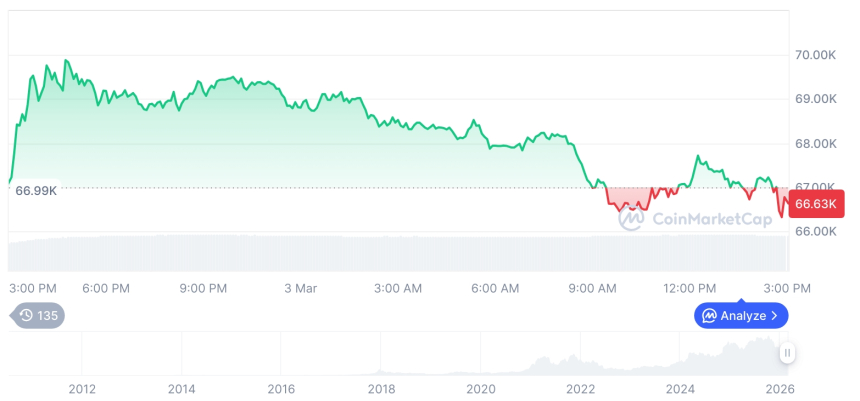Jump to 2018 in the range navigator

[x=381, y=389]
